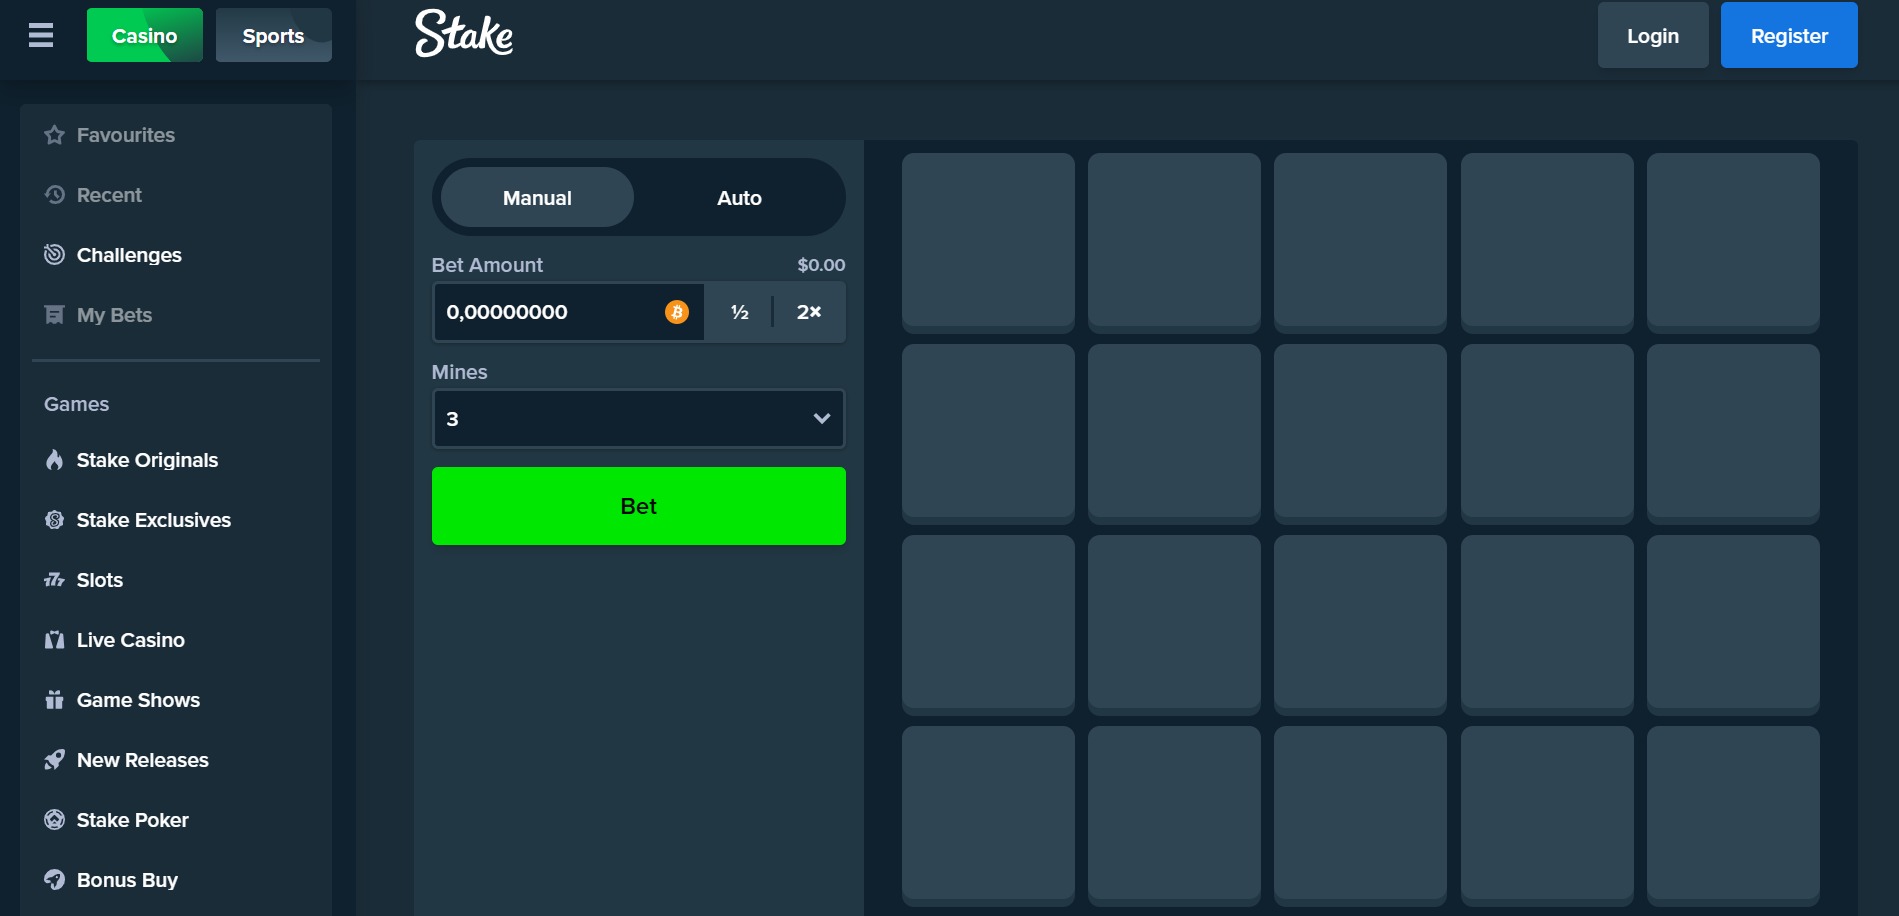The width and height of the screenshot is (1899, 916).
Task: Double the bet with the 2× button
Action: click(808, 312)
